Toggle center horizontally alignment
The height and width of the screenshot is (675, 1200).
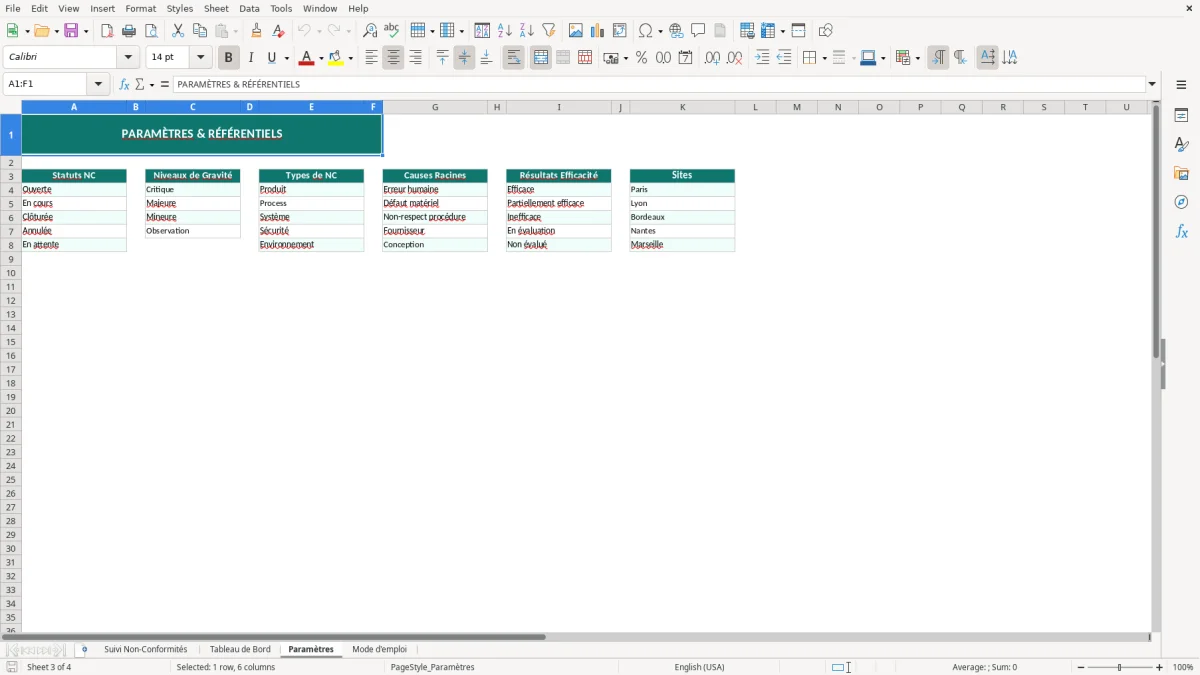click(393, 58)
